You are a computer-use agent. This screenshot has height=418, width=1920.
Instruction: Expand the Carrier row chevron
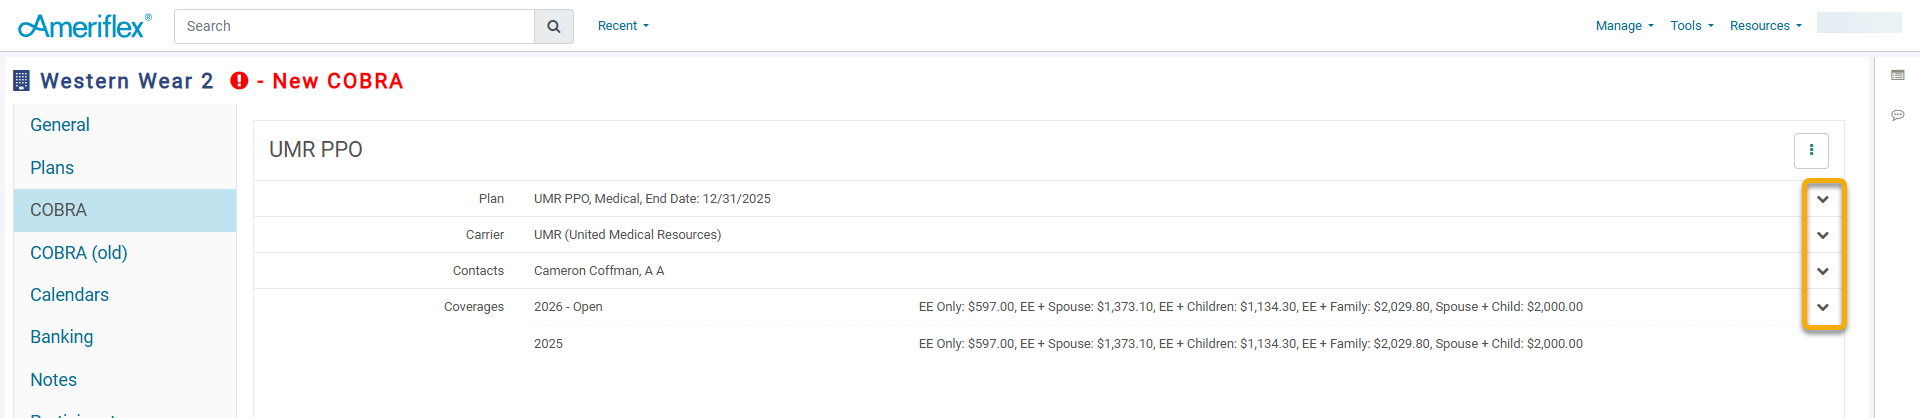click(x=1823, y=235)
